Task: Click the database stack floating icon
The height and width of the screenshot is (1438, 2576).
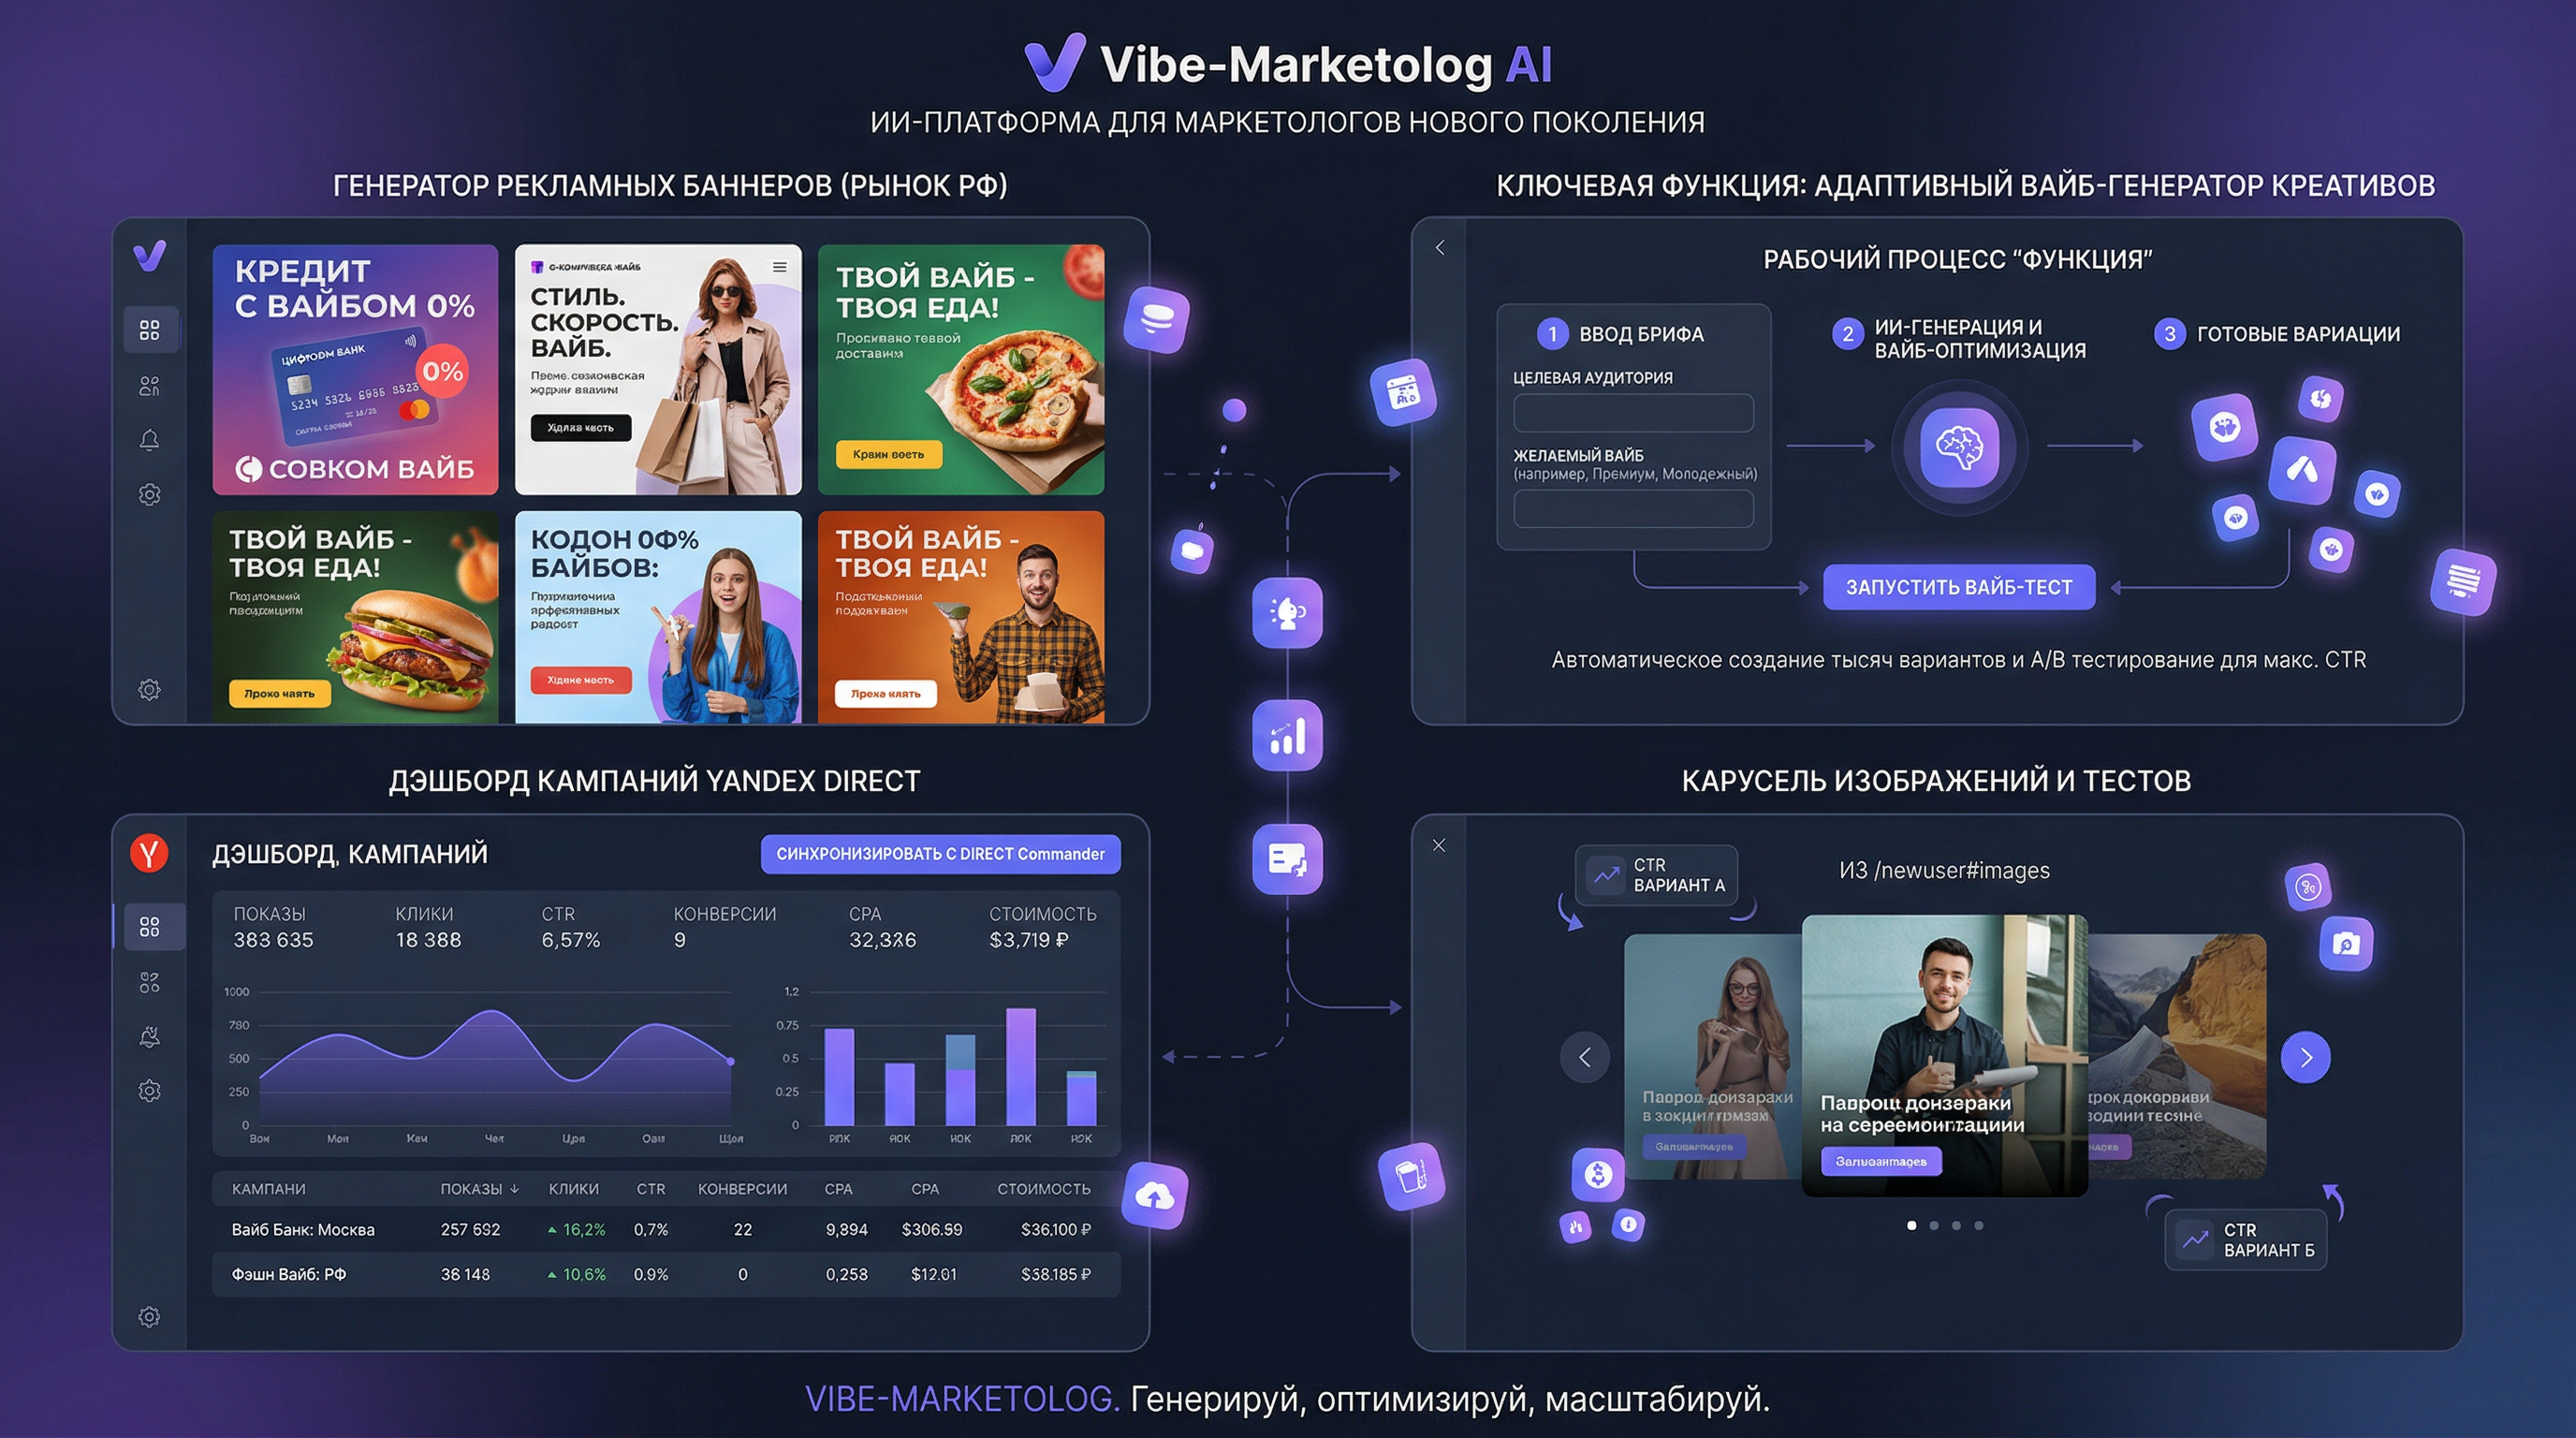Action: pos(1157,320)
